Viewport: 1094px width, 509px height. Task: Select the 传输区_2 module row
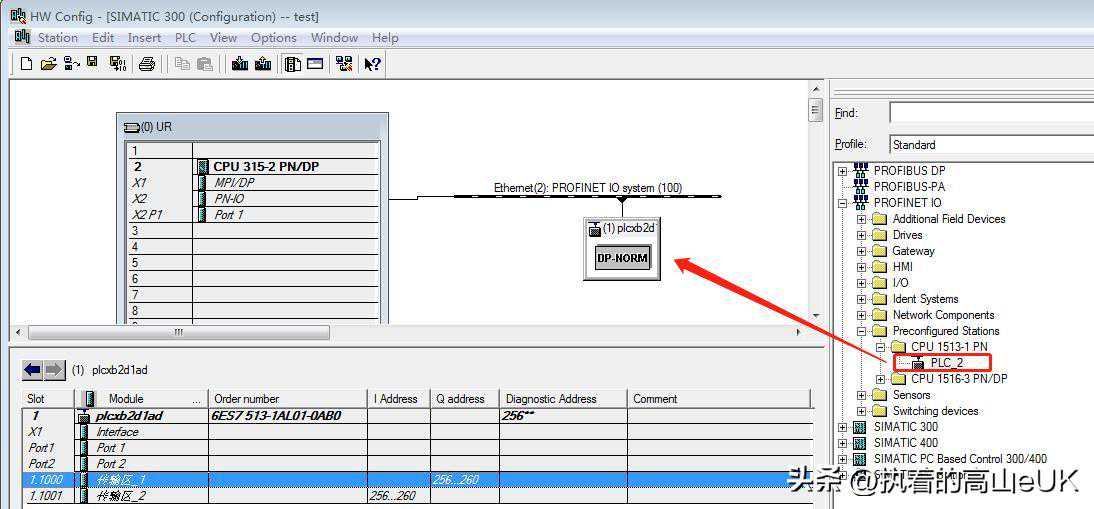tap(419, 496)
